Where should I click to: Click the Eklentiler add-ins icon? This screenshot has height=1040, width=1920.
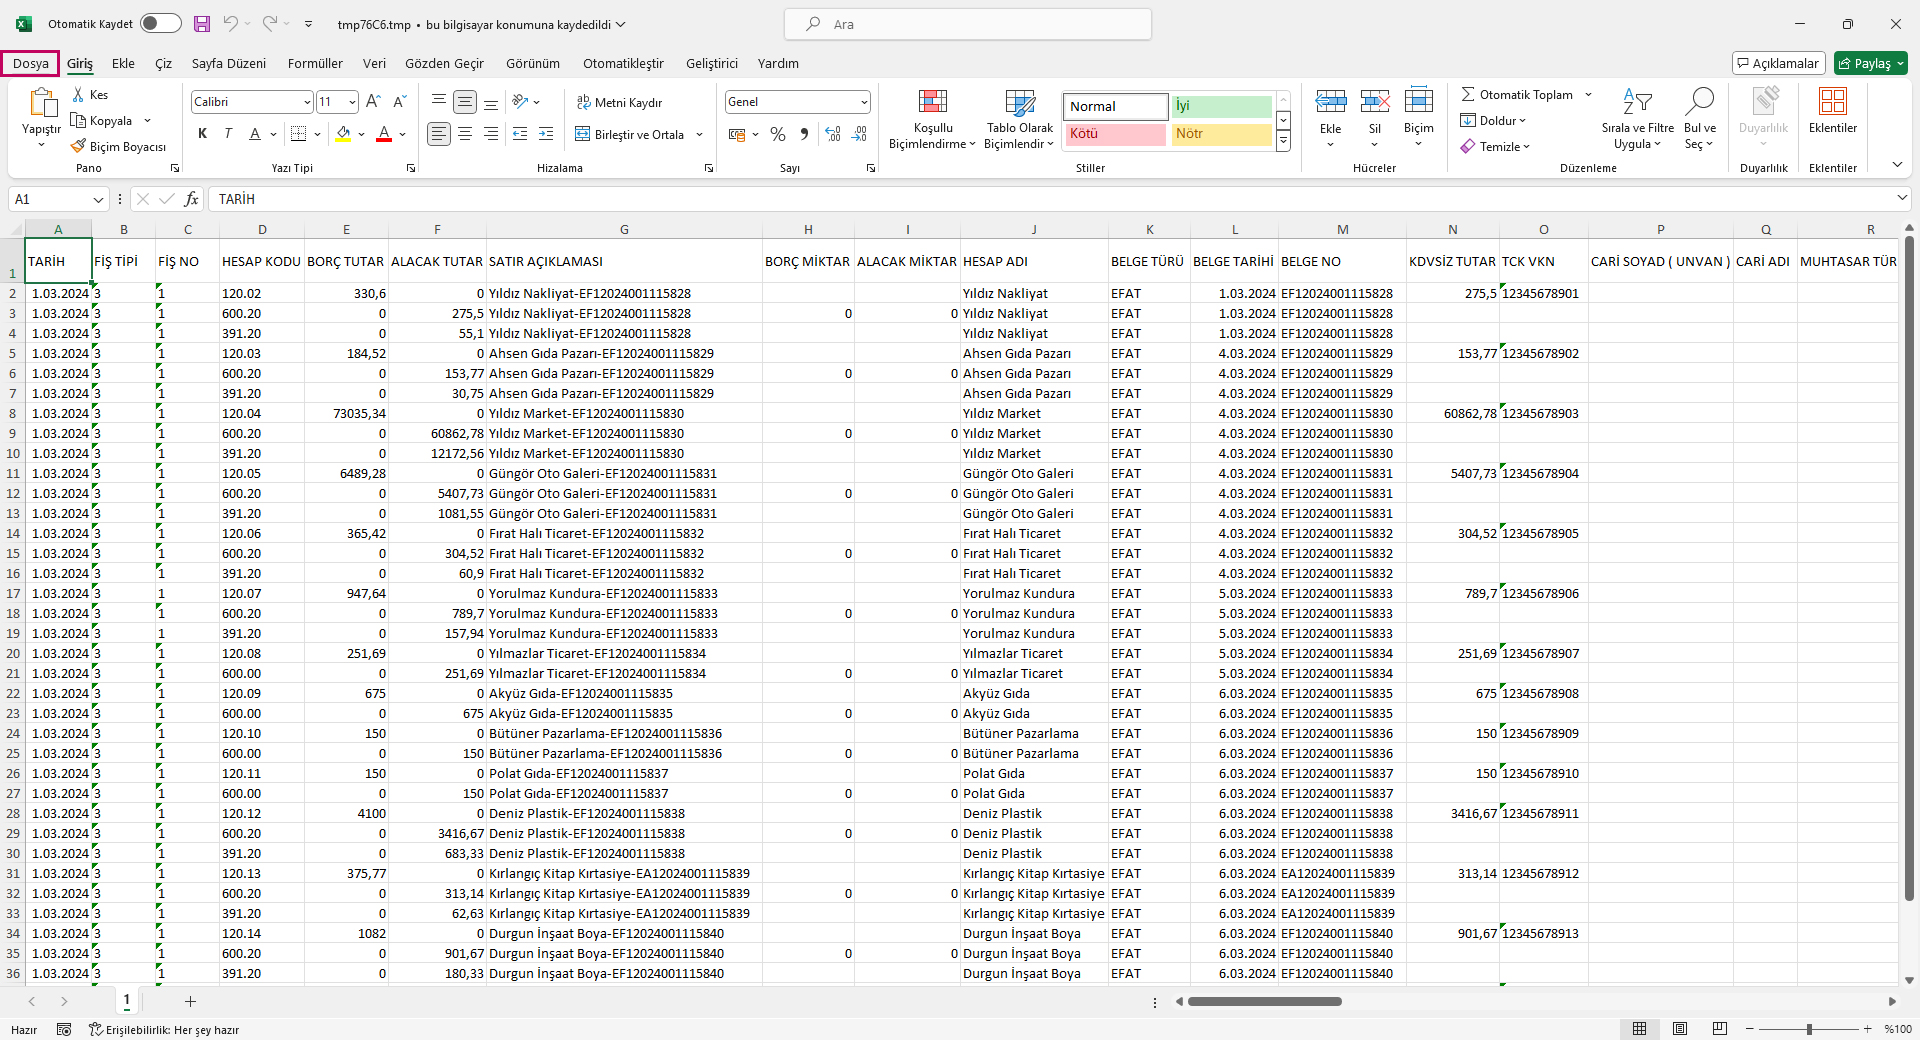[1832, 102]
